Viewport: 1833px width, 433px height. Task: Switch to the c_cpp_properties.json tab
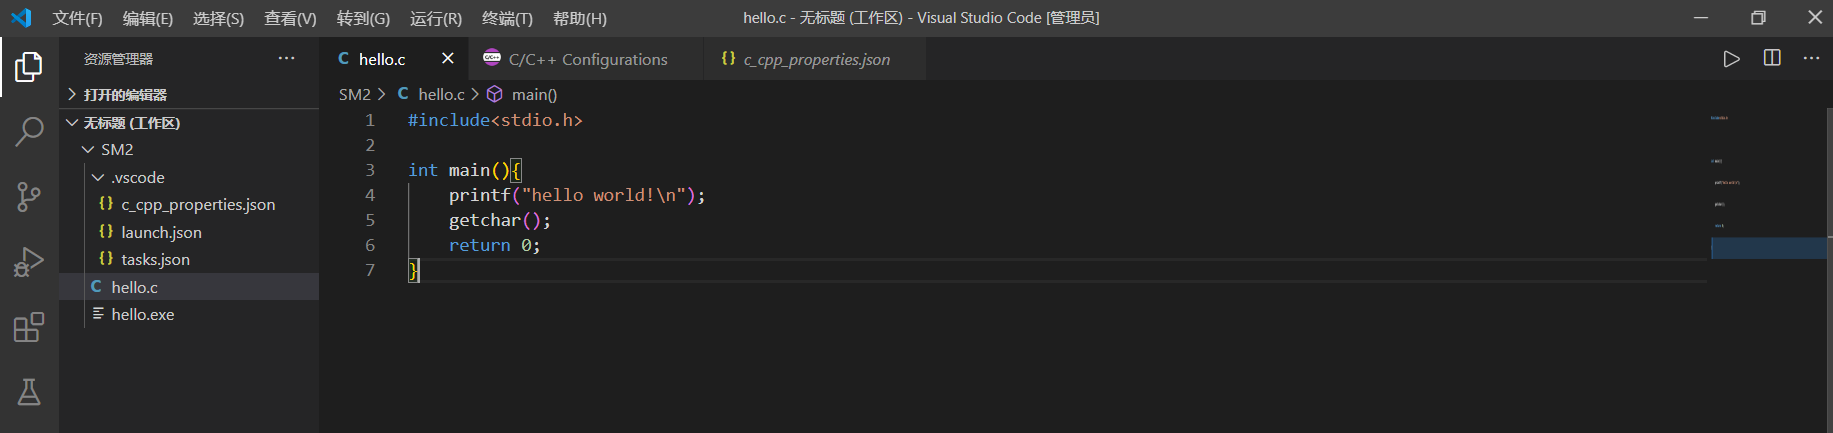816,60
